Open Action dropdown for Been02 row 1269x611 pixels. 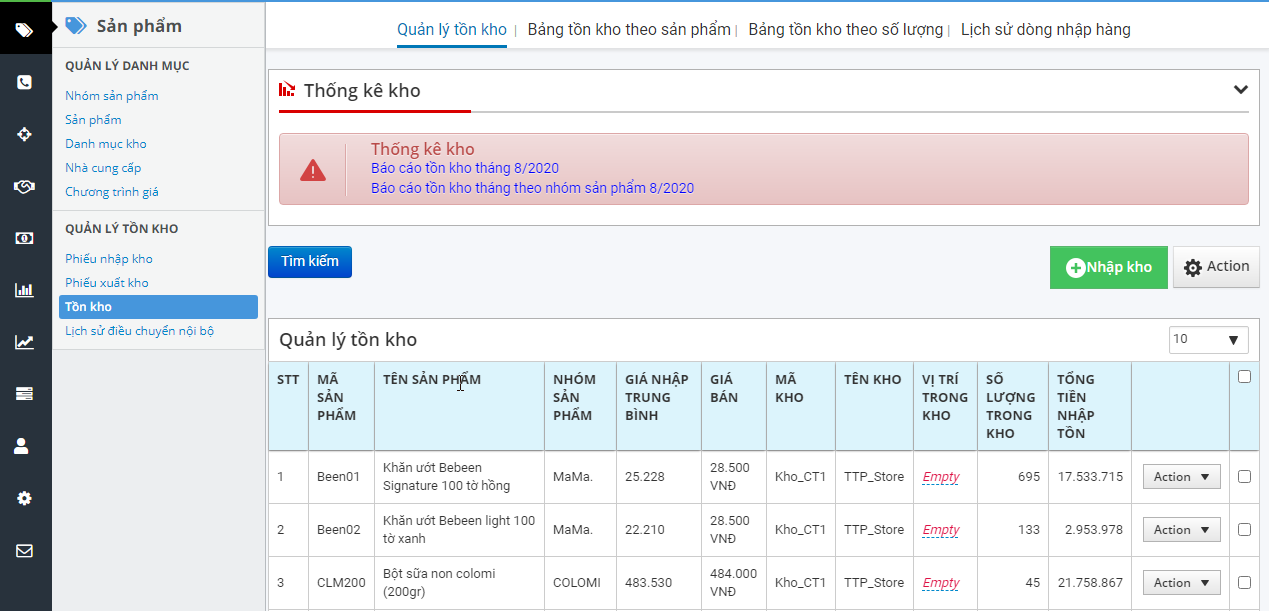point(1181,530)
